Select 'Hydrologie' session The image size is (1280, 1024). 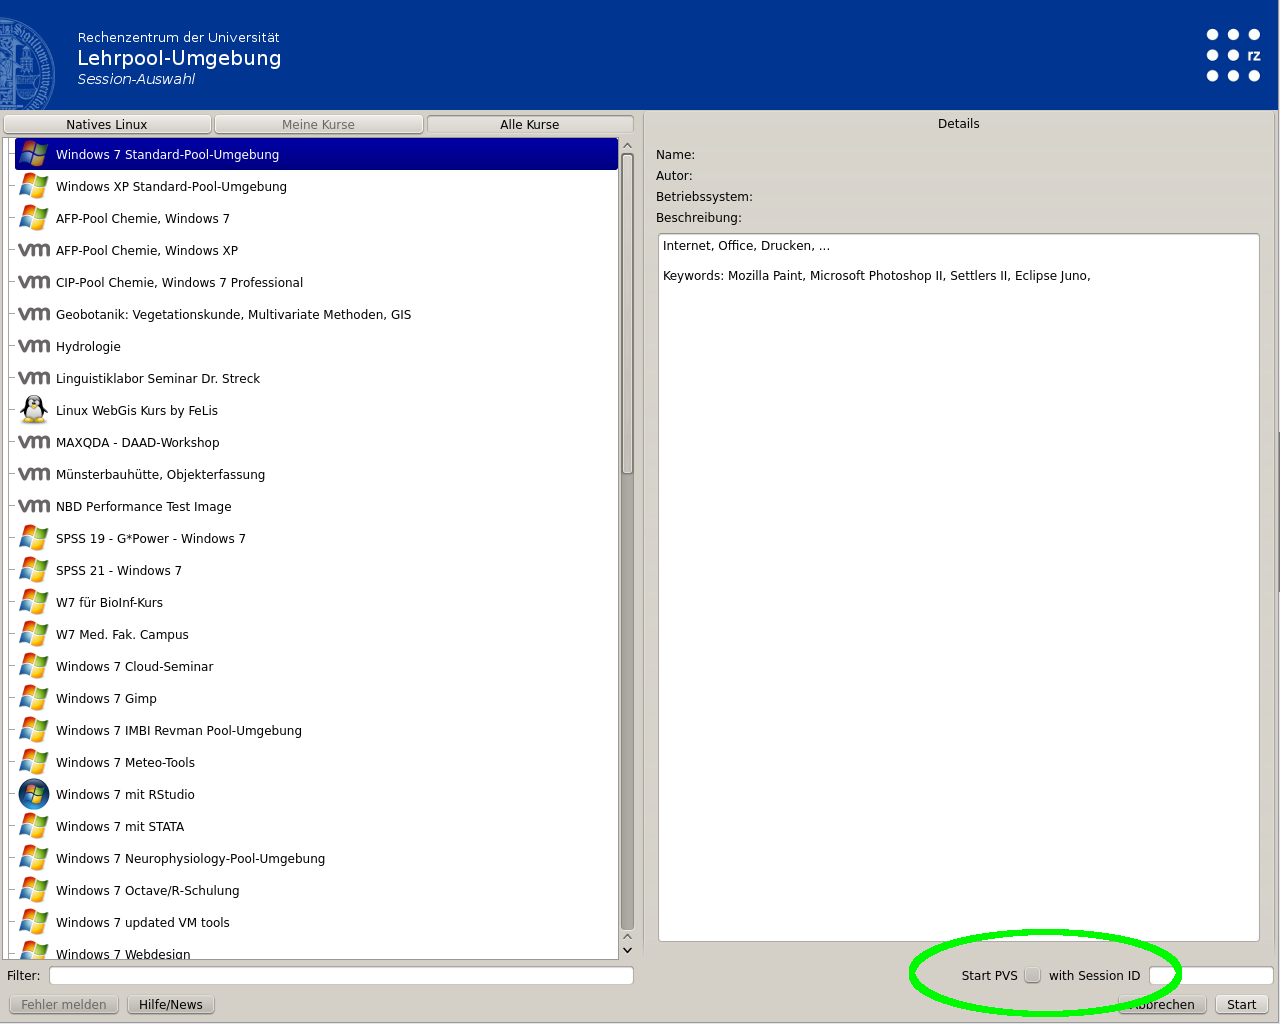point(318,346)
